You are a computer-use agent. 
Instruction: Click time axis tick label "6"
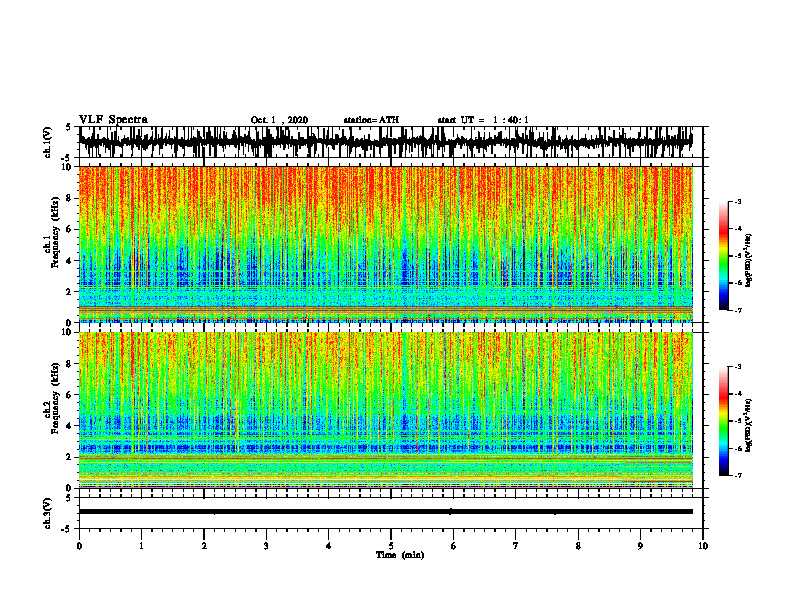453,546
